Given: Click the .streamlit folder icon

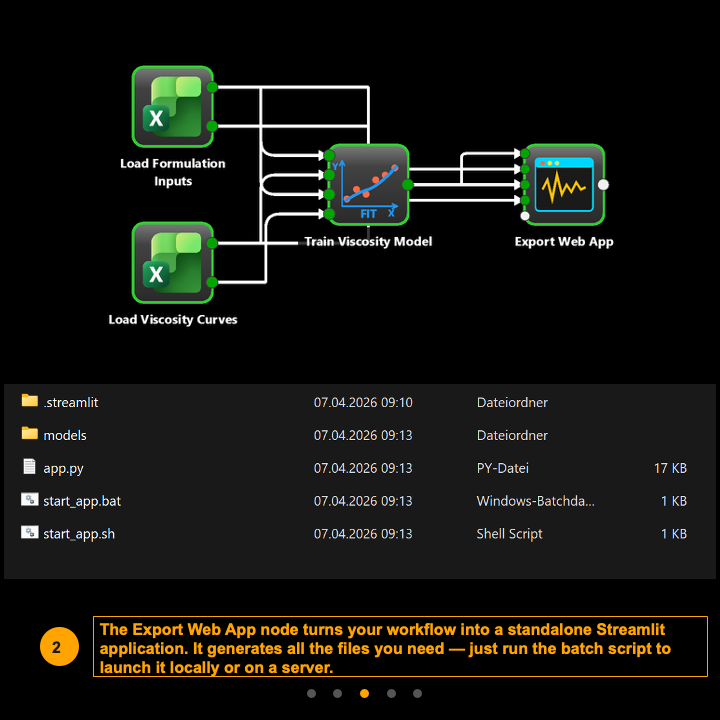Looking at the screenshot, I should [29, 402].
